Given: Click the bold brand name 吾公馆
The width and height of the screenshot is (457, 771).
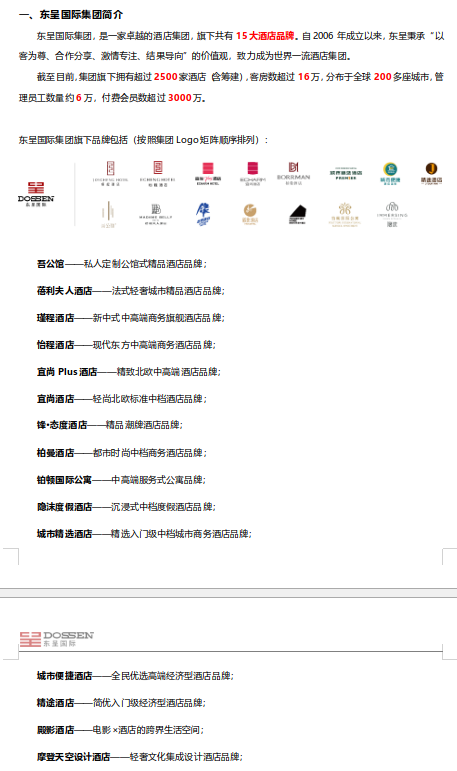Looking at the screenshot, I should click(x=51, y=264).
